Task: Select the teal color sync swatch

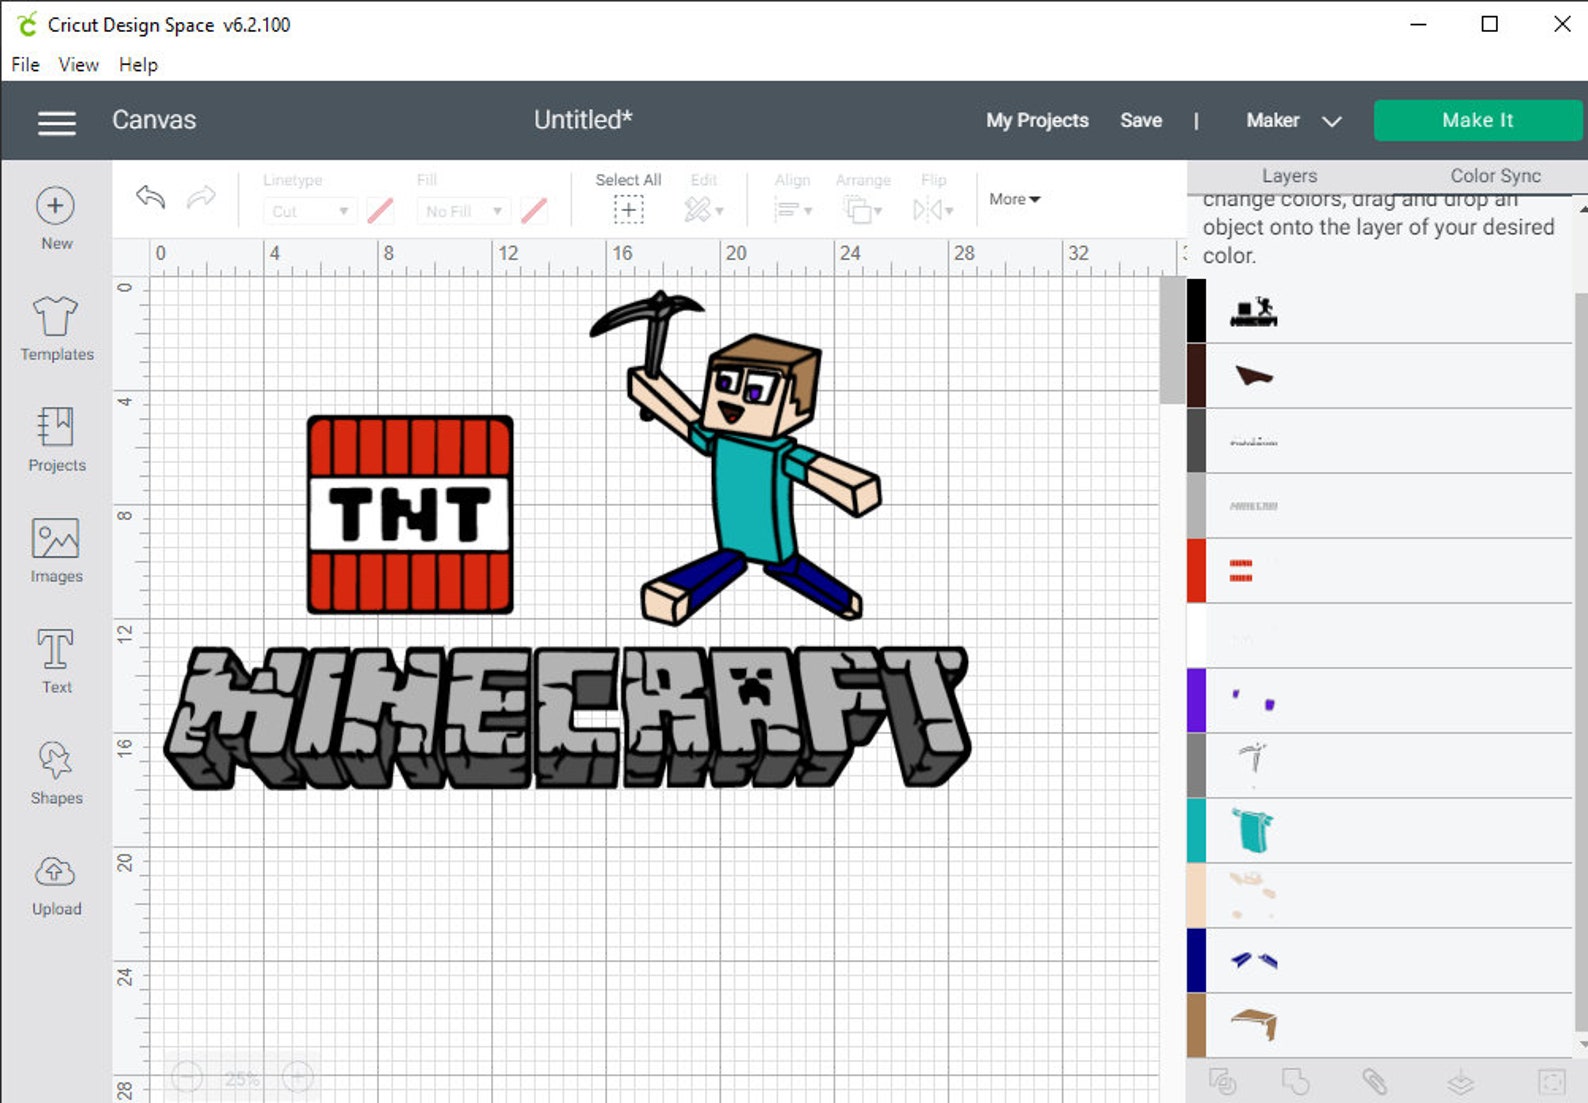Action: 1196,831
